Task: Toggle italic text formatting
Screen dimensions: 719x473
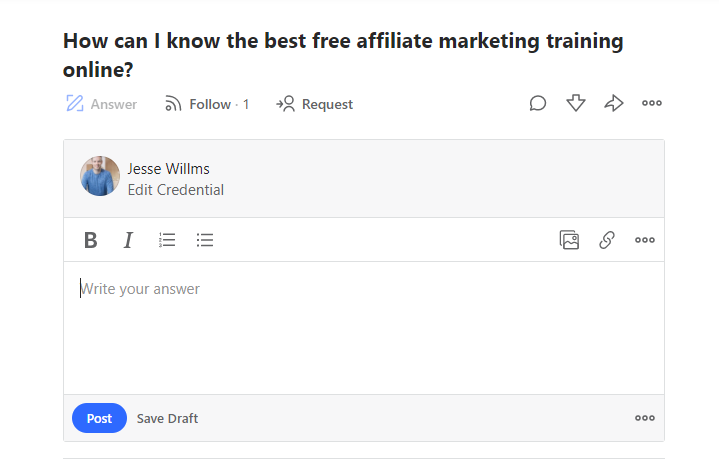Action: pyautogui.click(x=128, y=240)
